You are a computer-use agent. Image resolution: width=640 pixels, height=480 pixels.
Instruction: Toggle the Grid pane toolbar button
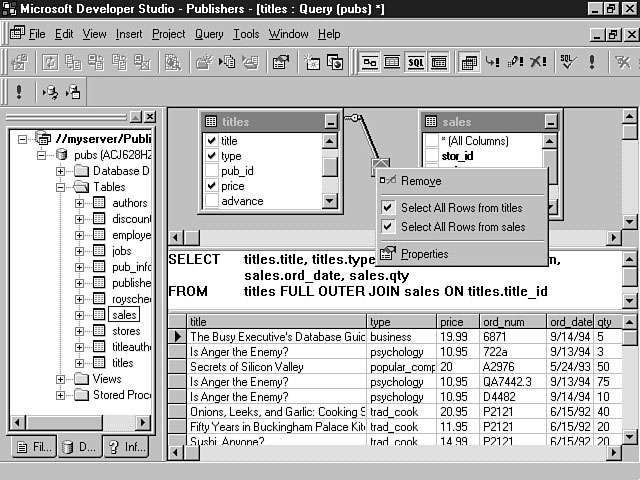(392, 62)
